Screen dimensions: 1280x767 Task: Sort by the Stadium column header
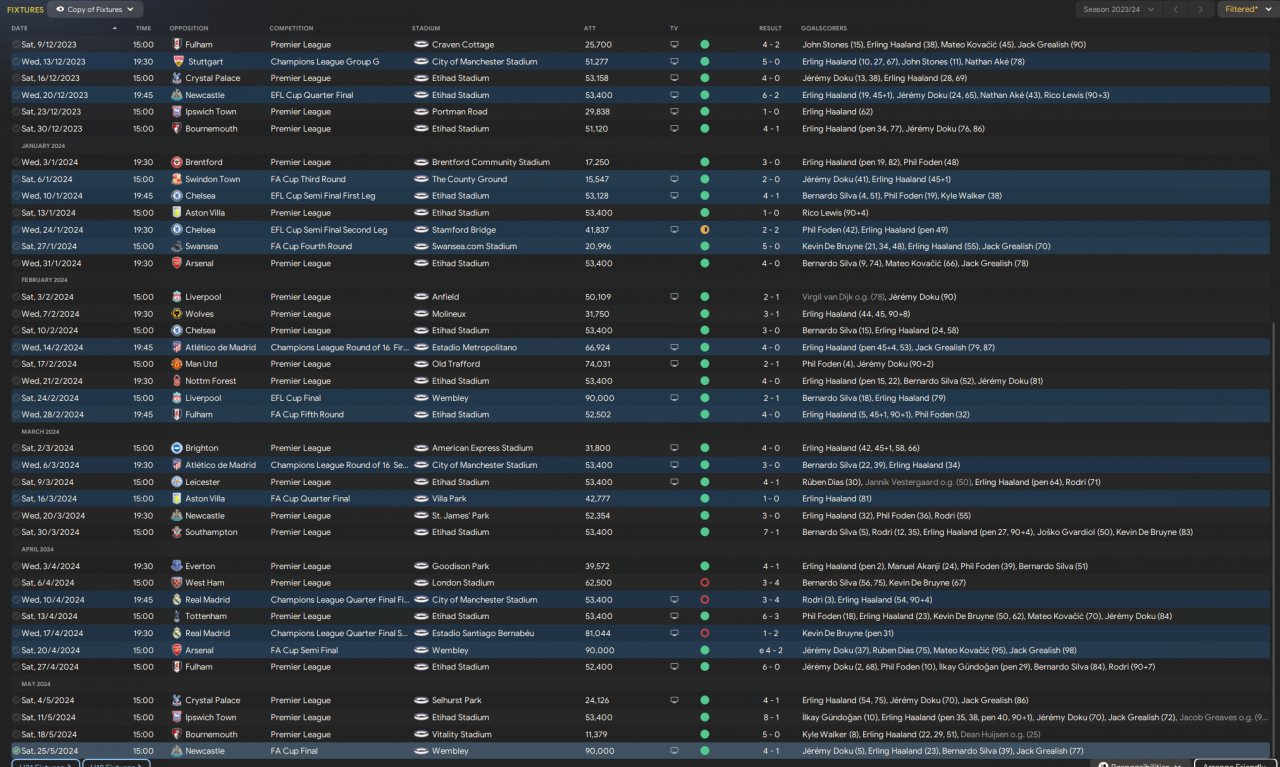(x=426, y=28)
